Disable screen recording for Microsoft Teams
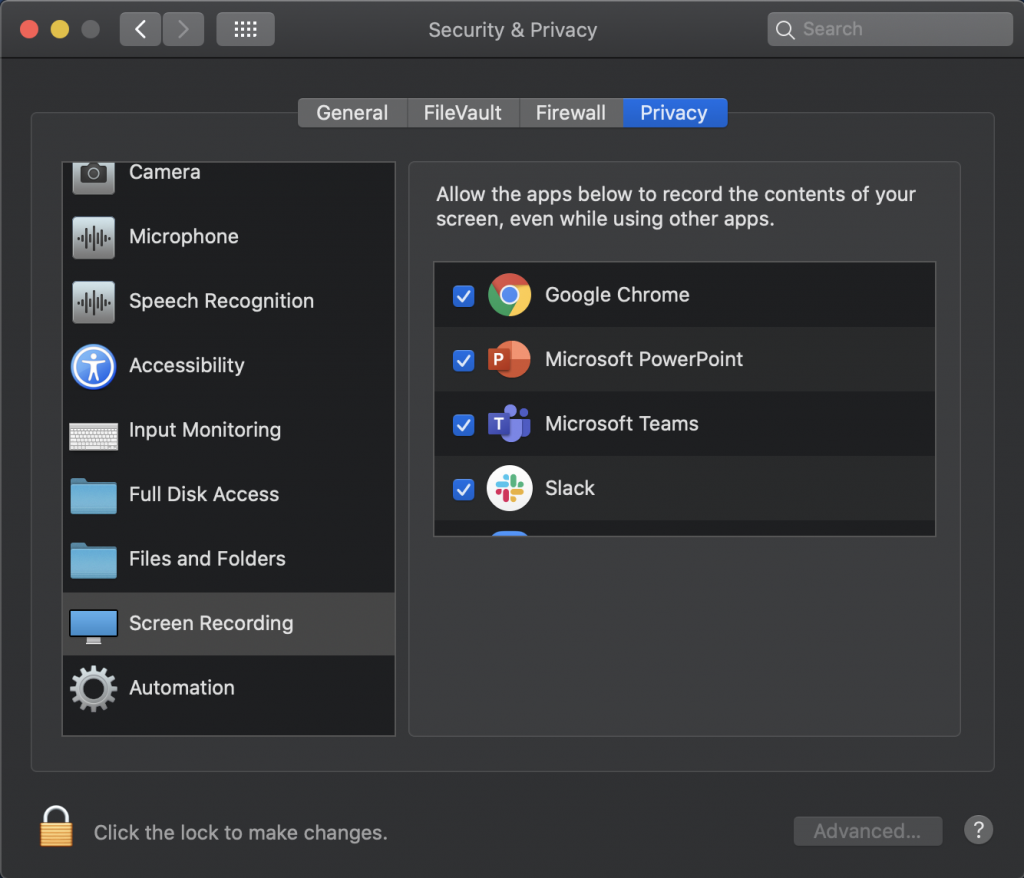 point(463,425)
